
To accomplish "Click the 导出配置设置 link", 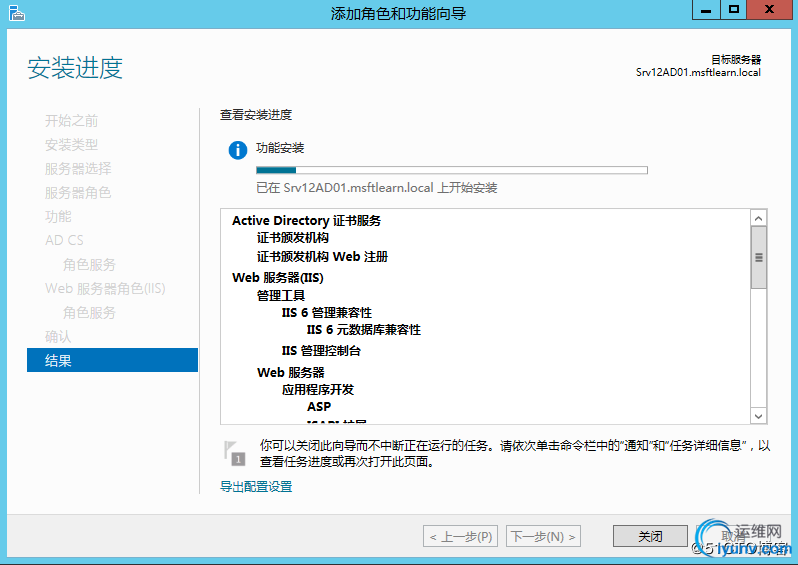I will (256, 487).
